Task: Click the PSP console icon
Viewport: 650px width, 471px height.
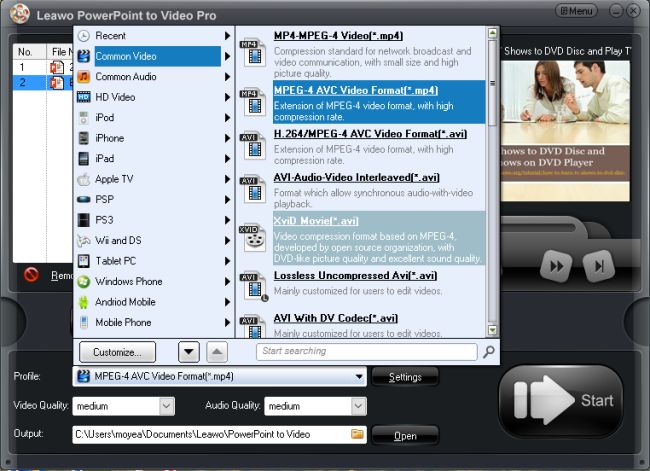Action: (84, 199)
